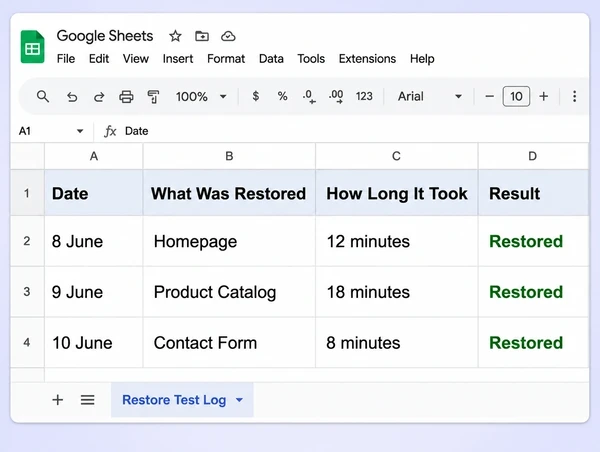Click the select-all corner box
Image resolution: width=600 pixels, height=452 pixels.
pyautogui.click(x=27, y=156)
